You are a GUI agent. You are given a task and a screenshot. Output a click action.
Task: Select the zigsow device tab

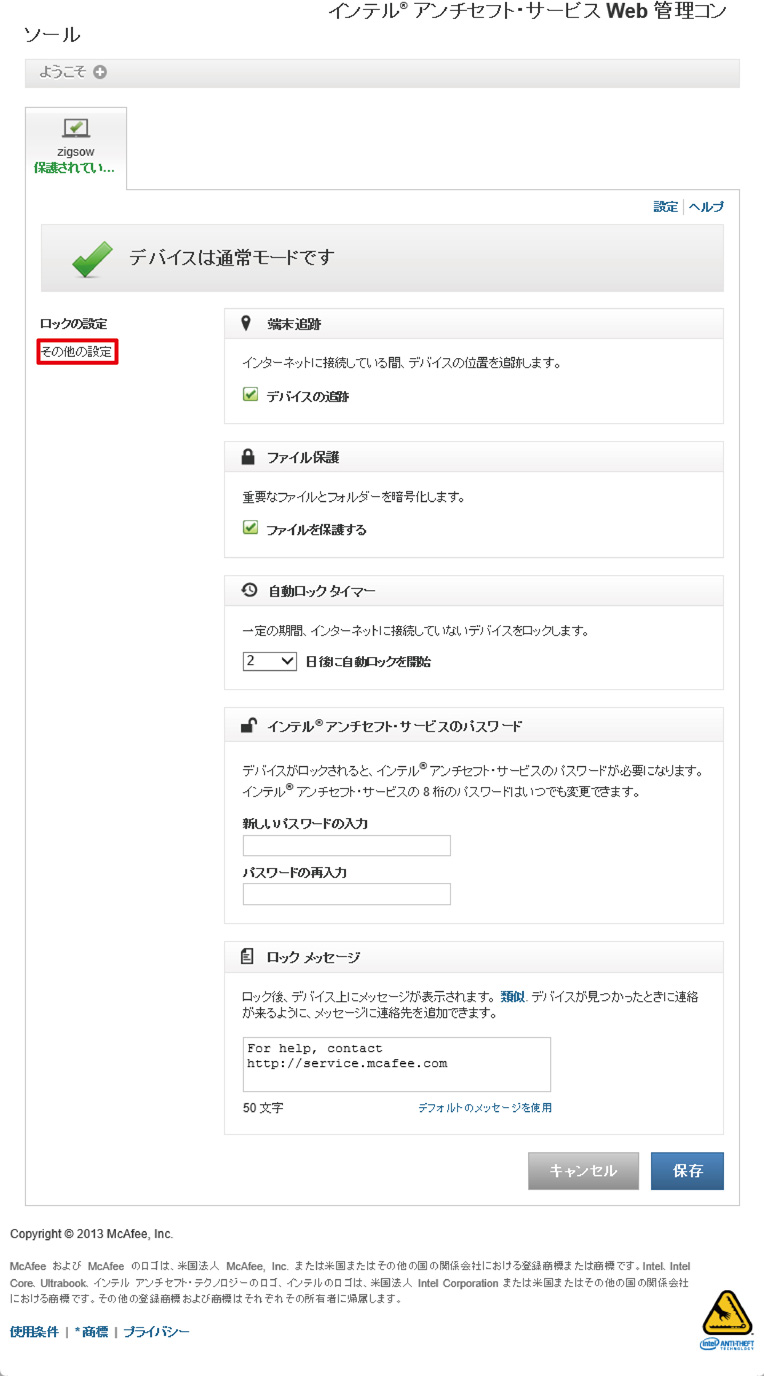pyautogui.click(x=76, y=147)
